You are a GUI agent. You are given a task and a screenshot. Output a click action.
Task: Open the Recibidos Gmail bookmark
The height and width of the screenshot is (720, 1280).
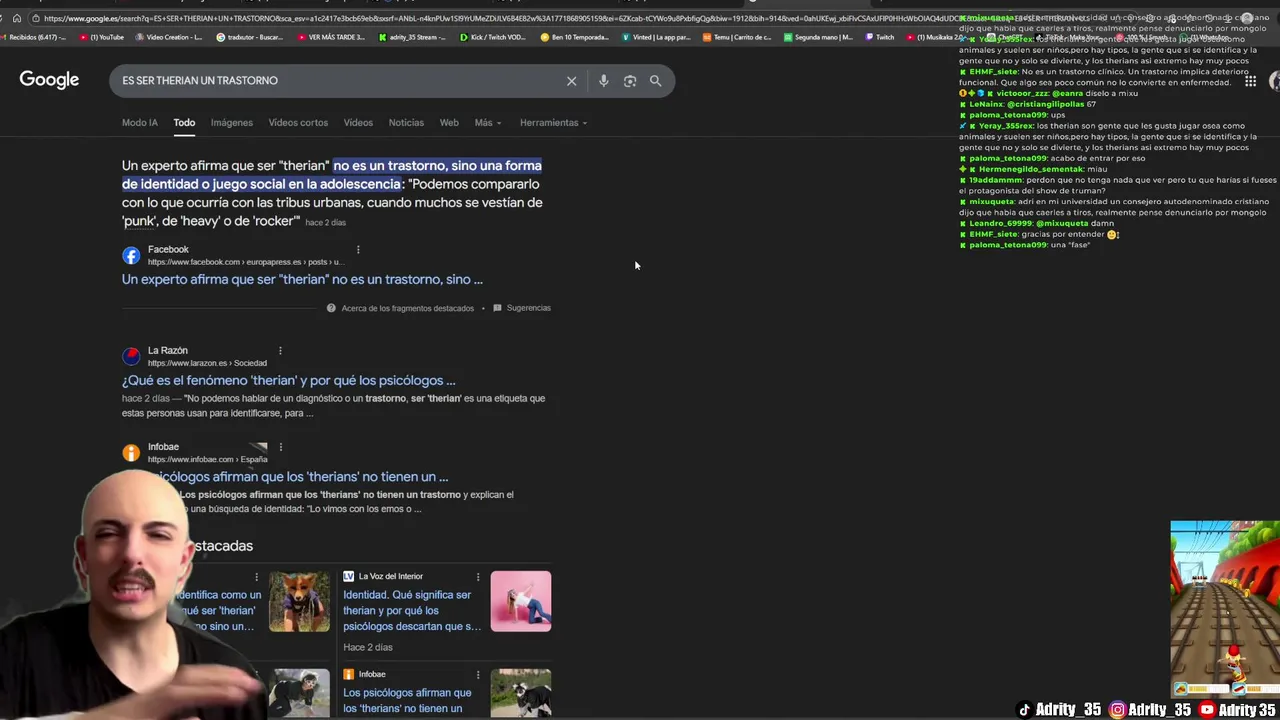[33, 37]
